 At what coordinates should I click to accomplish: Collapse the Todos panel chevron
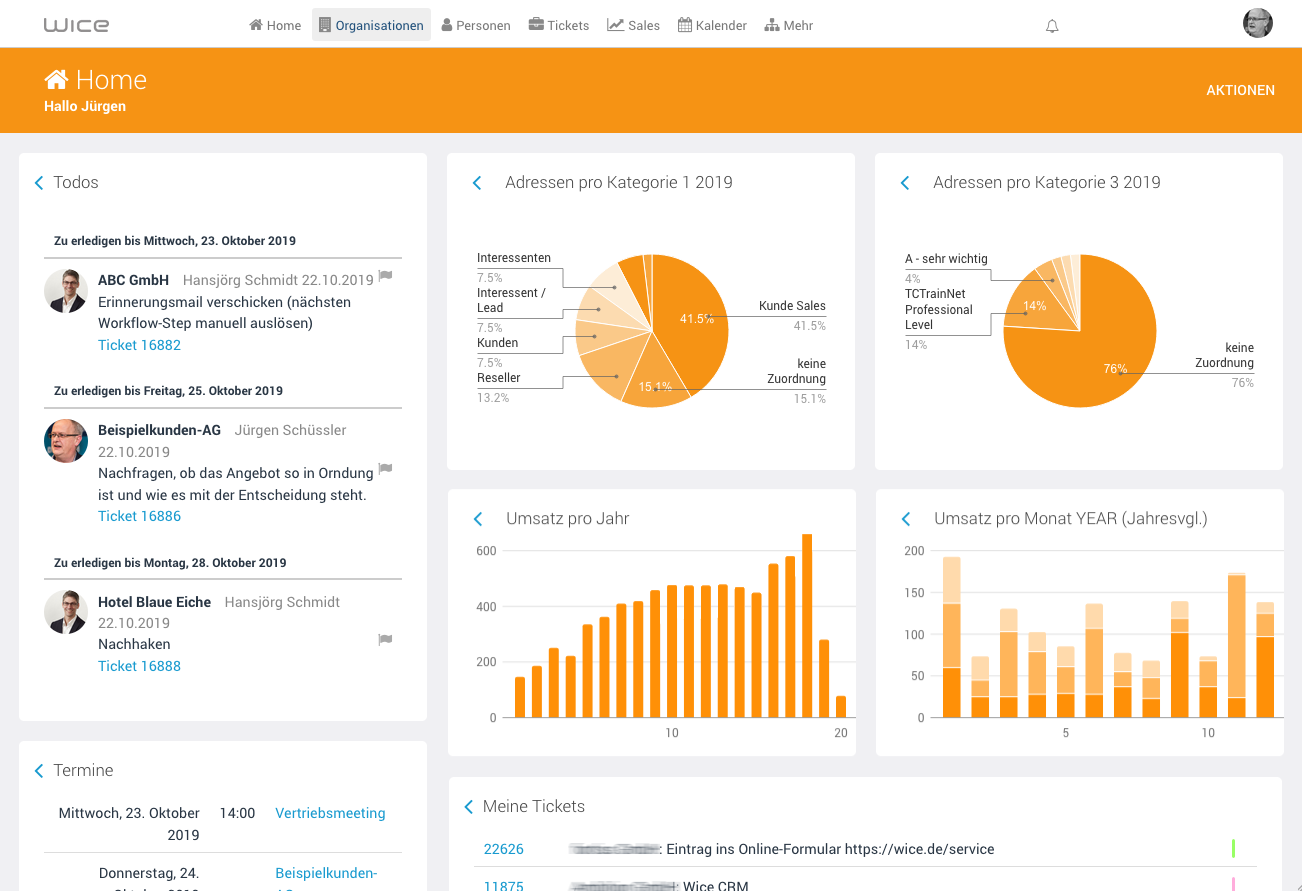[x=39, y=183]
